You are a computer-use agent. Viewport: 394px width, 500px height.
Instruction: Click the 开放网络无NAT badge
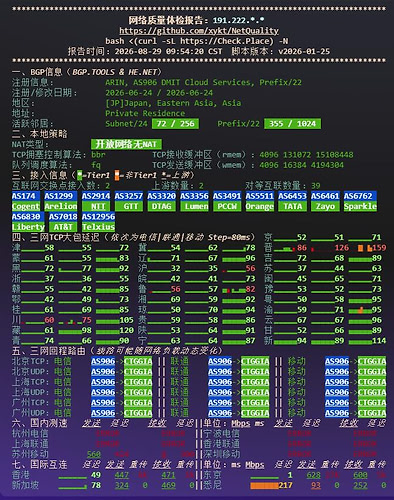[x=126, y=144]
